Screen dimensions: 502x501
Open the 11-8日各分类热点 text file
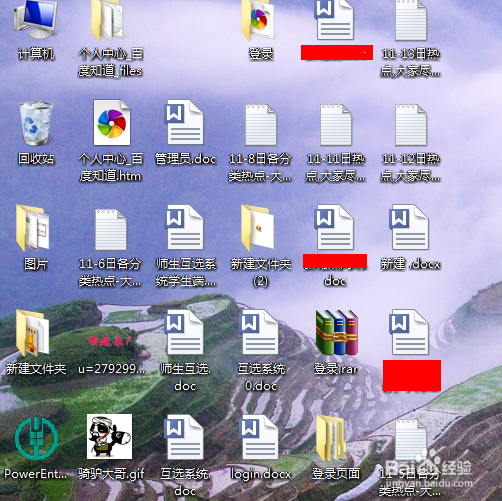261,125
